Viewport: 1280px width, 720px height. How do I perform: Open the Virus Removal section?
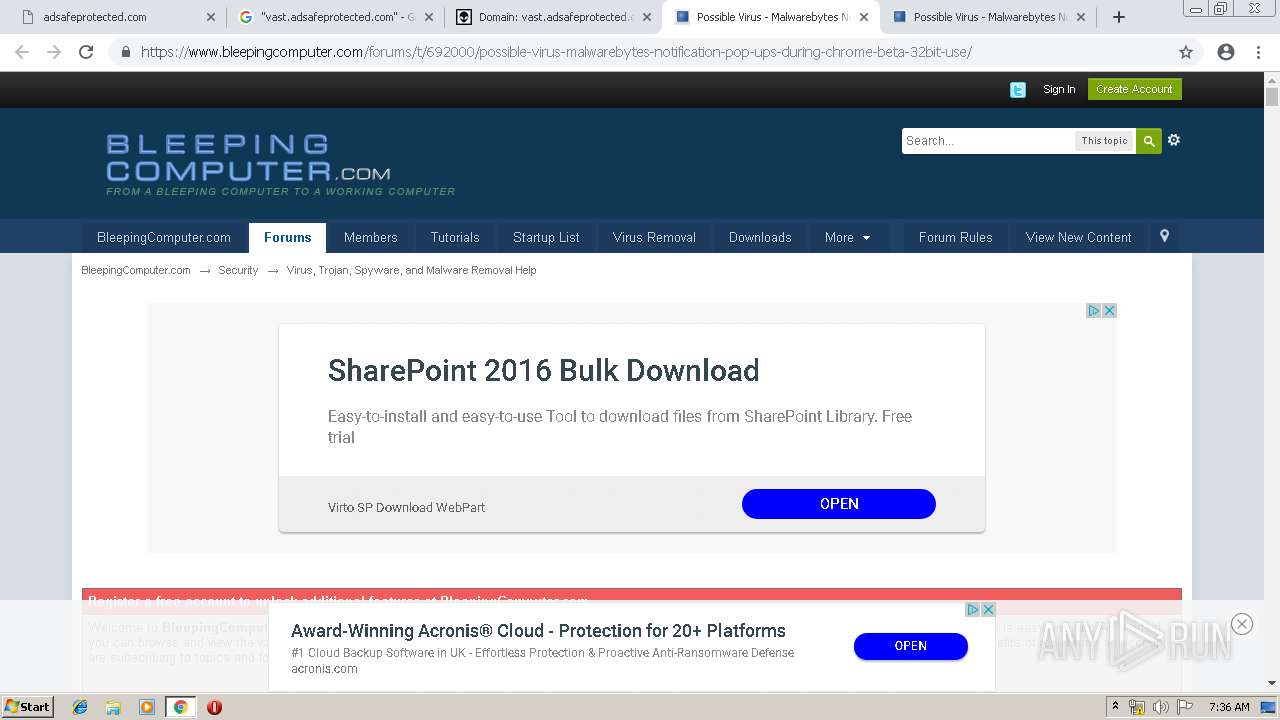pyautogui.click(x=654, y=237)
